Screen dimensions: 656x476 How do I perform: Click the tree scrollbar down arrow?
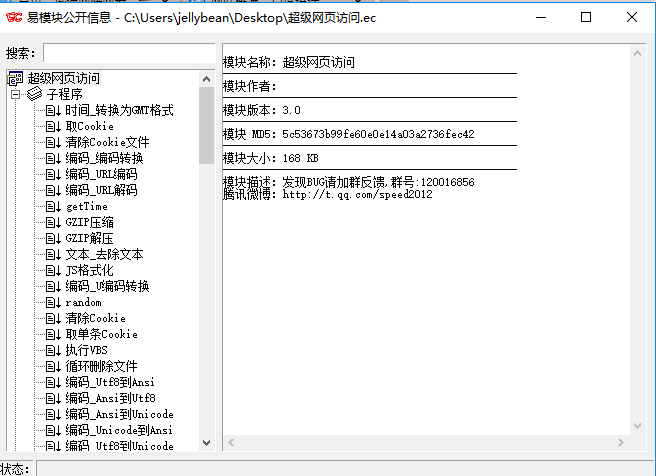click(206, 443)
